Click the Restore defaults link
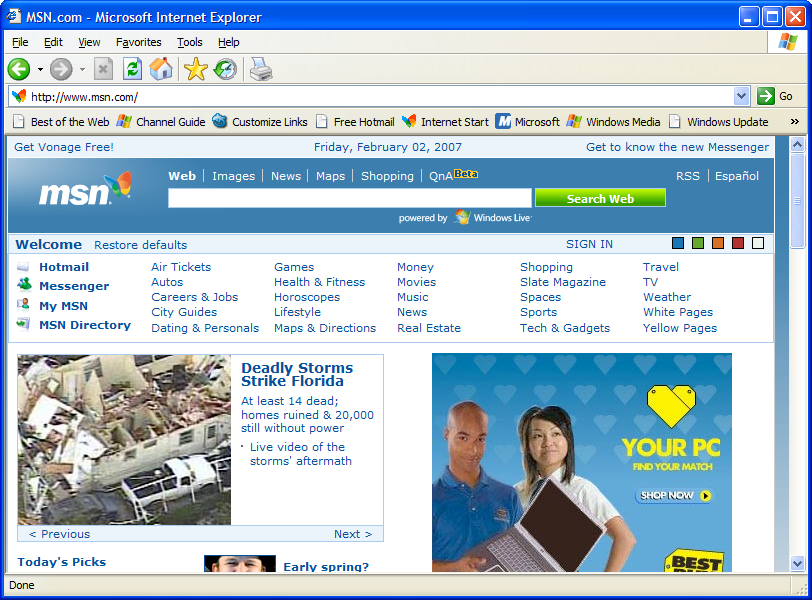This screenshot has height=600, width=812. coord(140,244)
